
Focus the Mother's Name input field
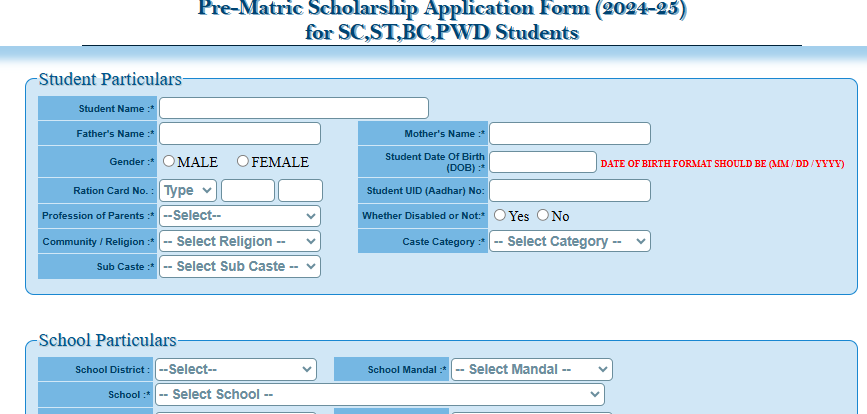click(570, 134)
